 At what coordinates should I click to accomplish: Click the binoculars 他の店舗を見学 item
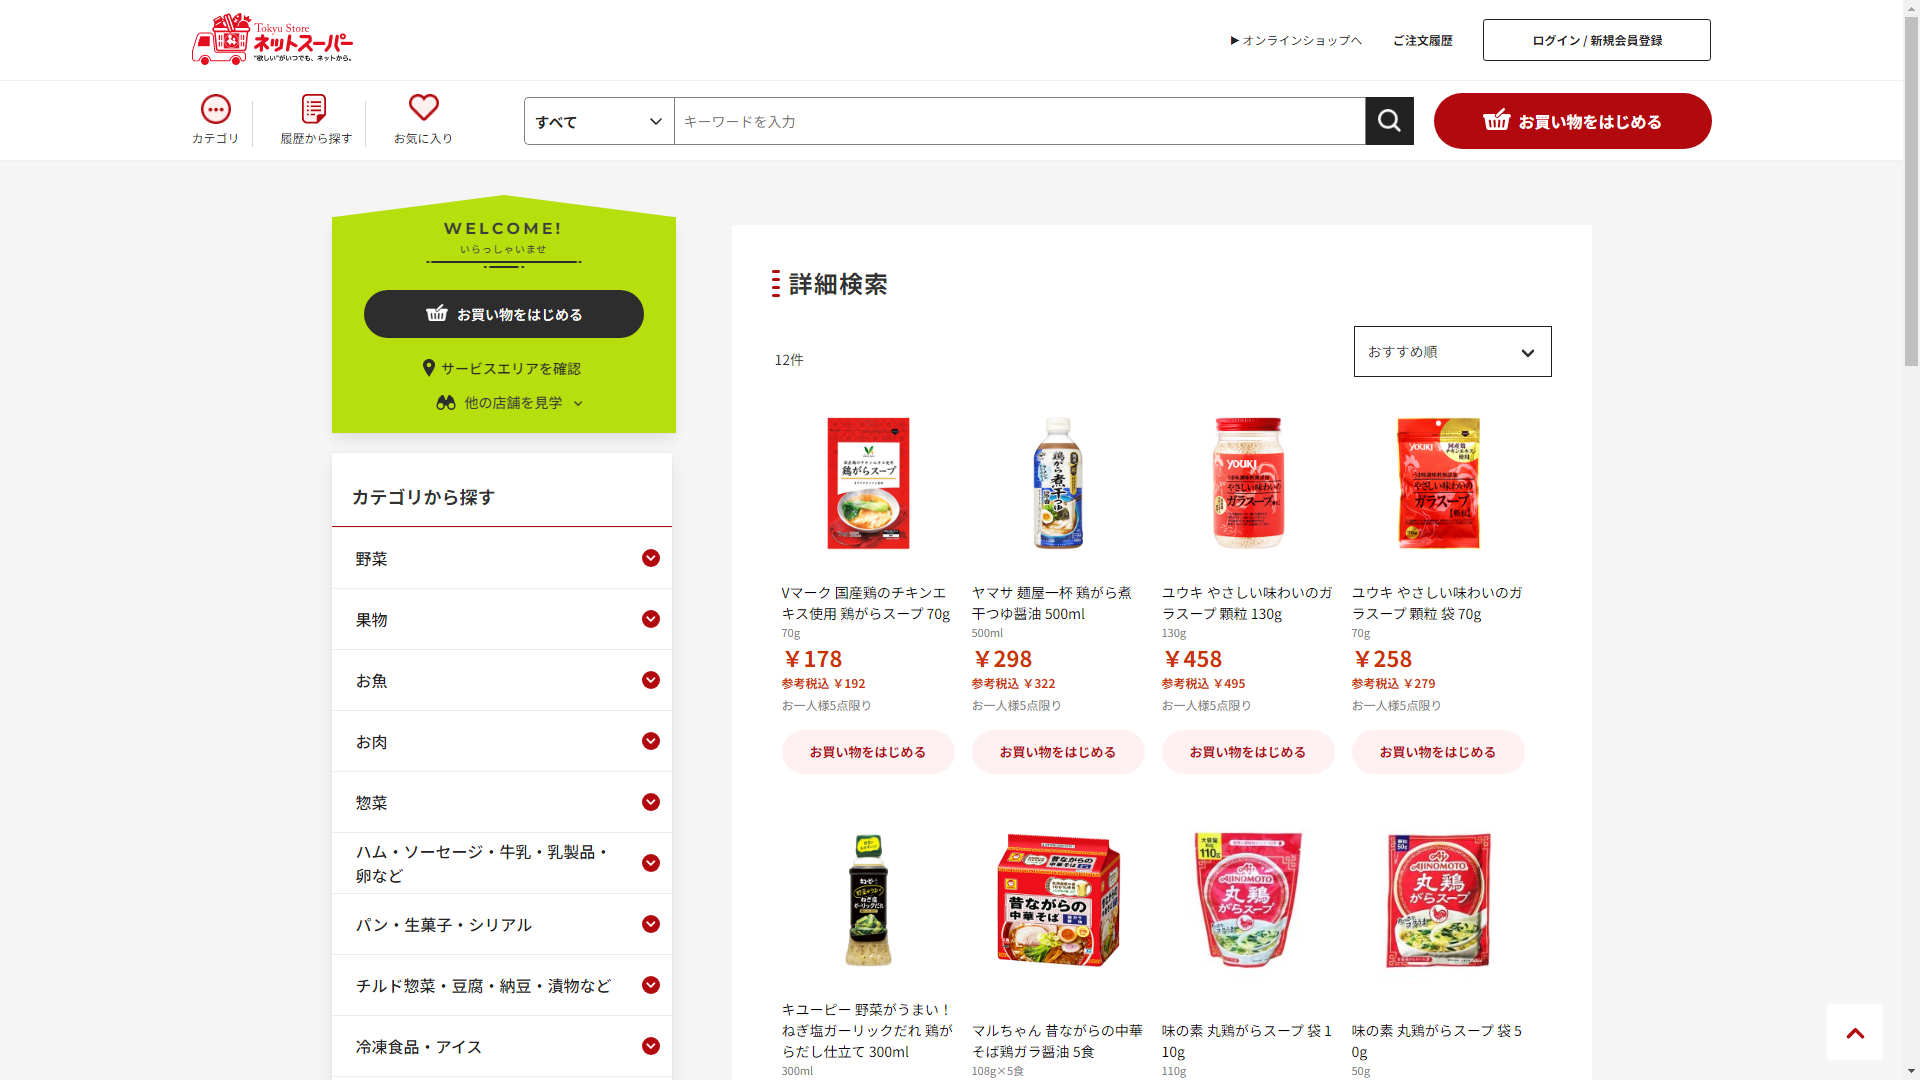[509, 402]
